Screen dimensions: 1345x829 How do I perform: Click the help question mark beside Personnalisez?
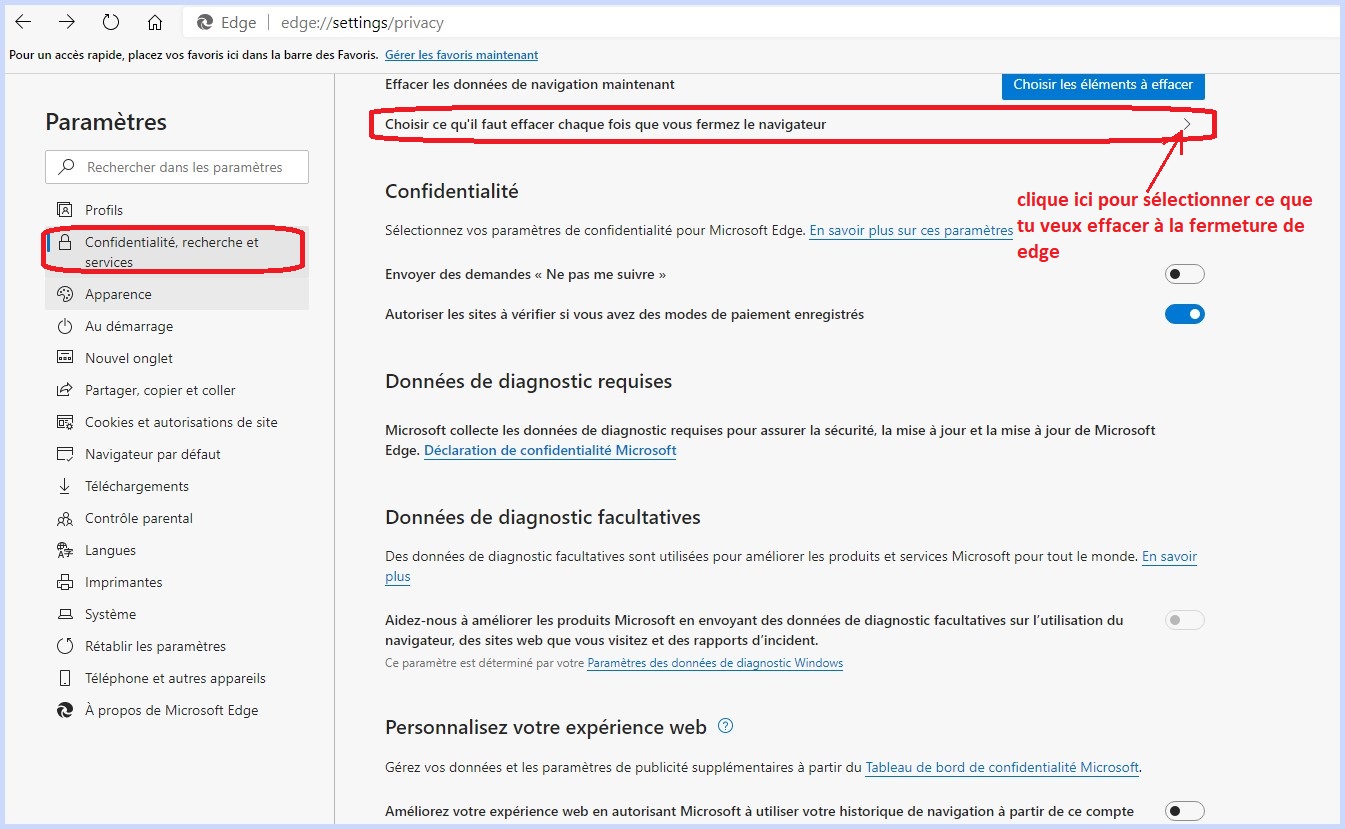click(726, 726)
